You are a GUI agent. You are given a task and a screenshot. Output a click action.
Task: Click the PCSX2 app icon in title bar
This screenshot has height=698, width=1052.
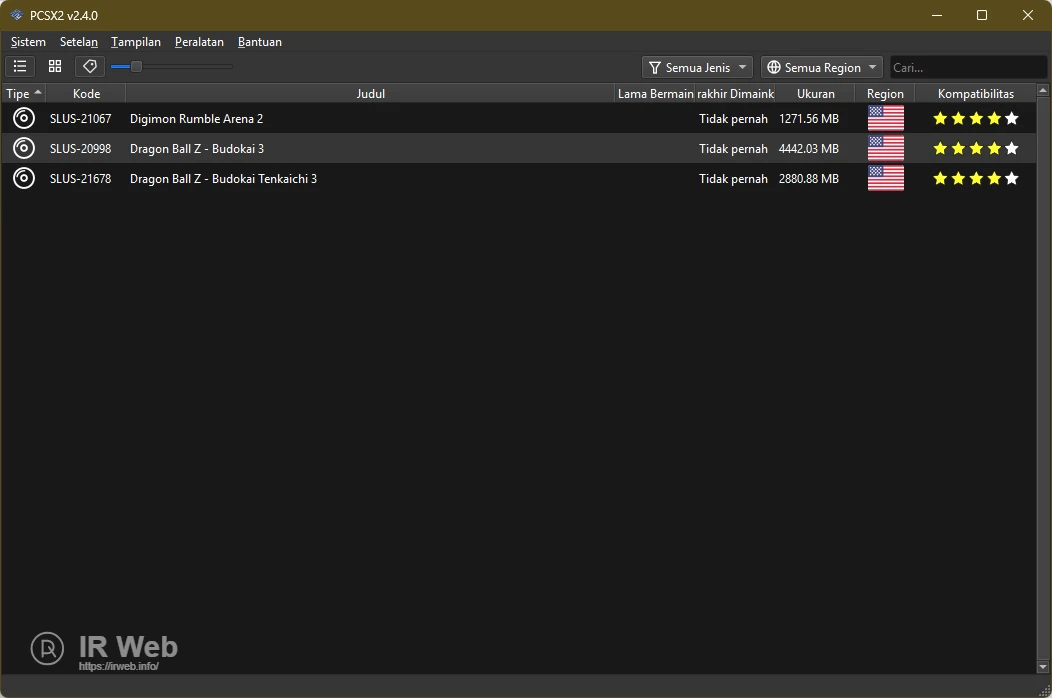[16, 15]
